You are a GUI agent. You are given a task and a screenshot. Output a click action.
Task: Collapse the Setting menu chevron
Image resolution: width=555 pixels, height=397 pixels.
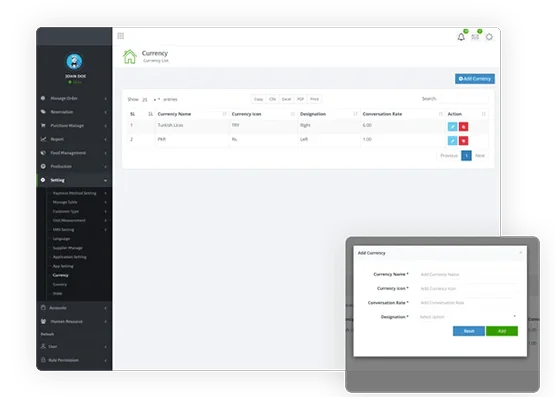pos(105,180)
